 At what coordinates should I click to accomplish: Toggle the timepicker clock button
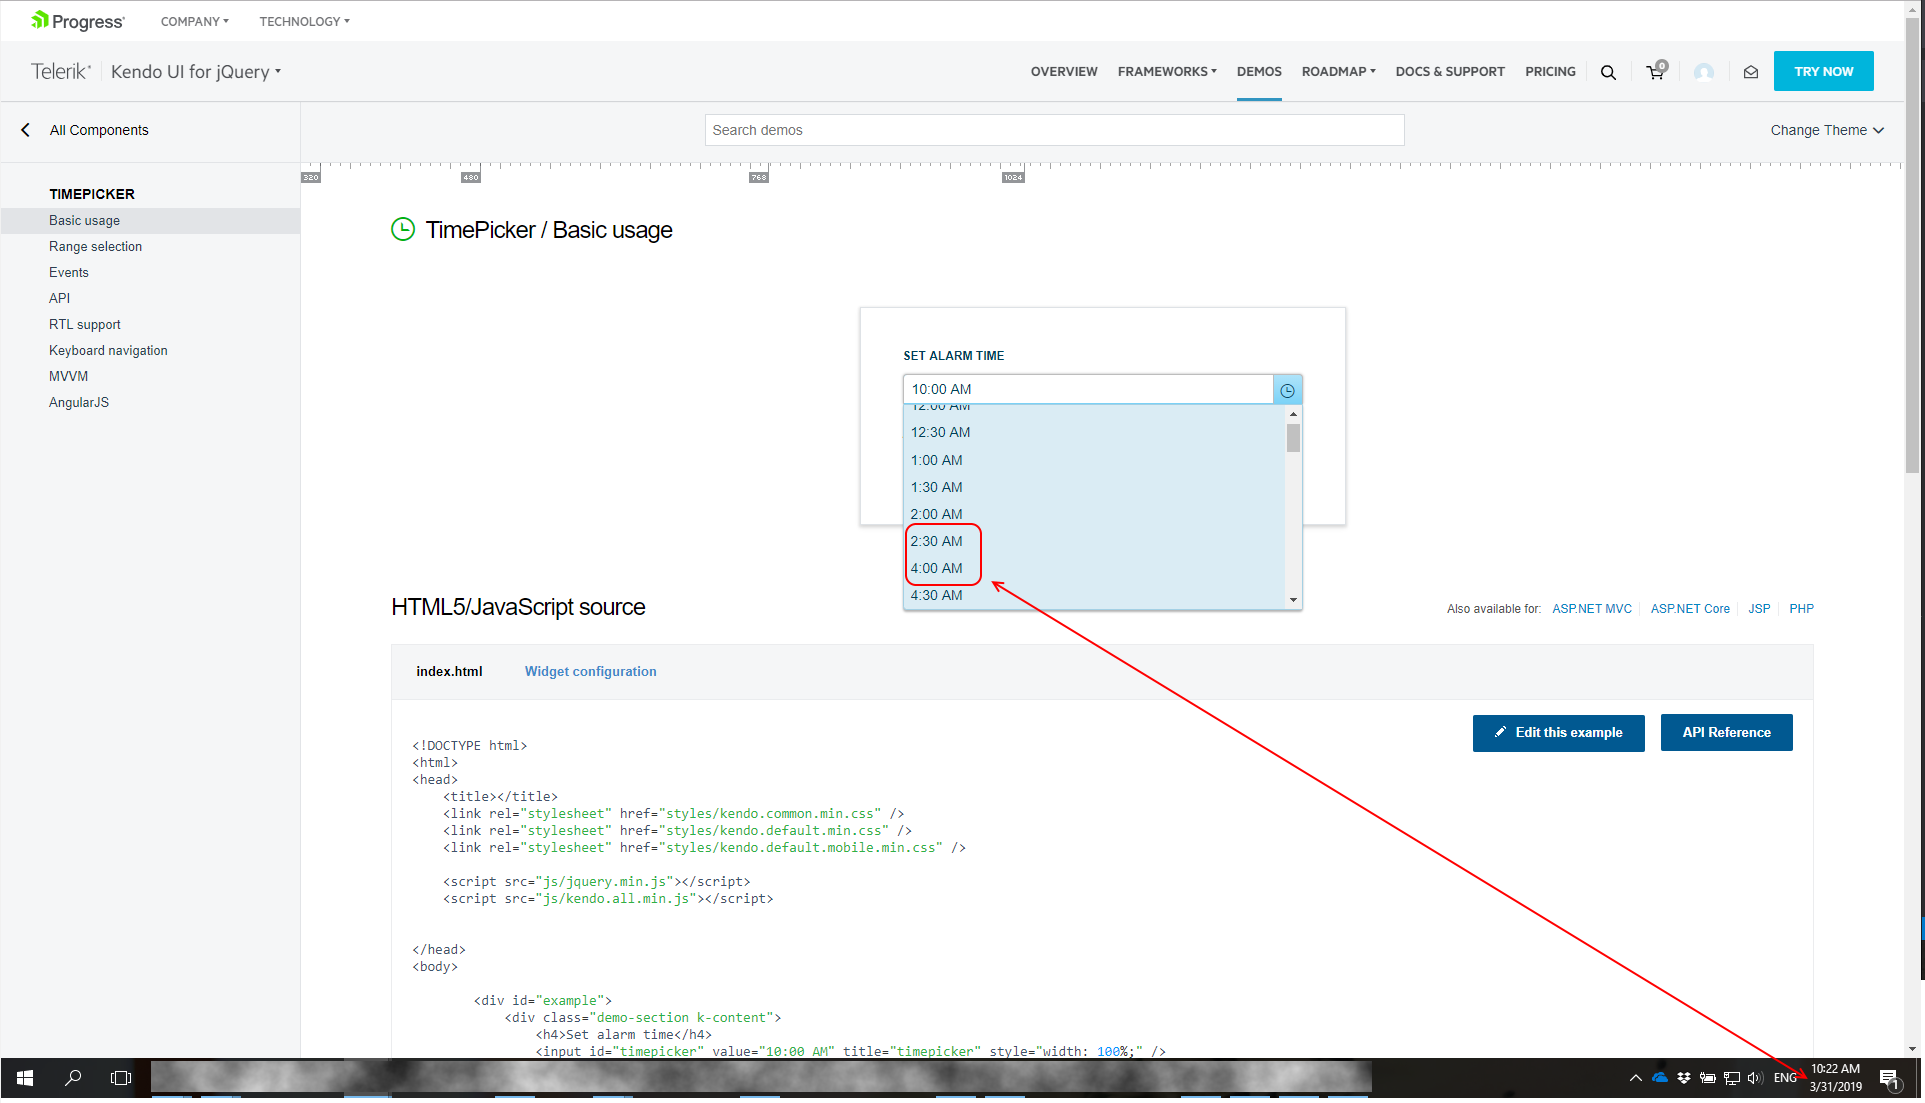pos(1287,390)
